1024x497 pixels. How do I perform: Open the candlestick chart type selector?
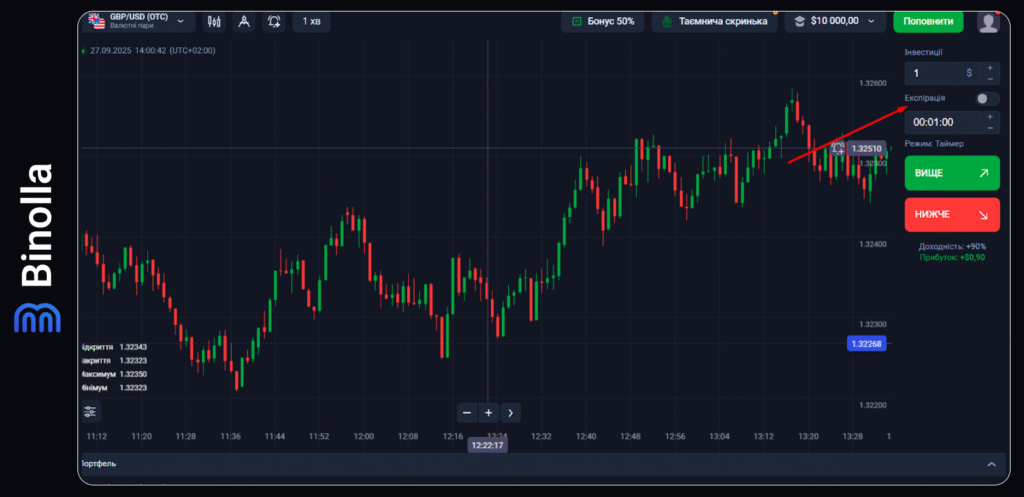point(214,21)
